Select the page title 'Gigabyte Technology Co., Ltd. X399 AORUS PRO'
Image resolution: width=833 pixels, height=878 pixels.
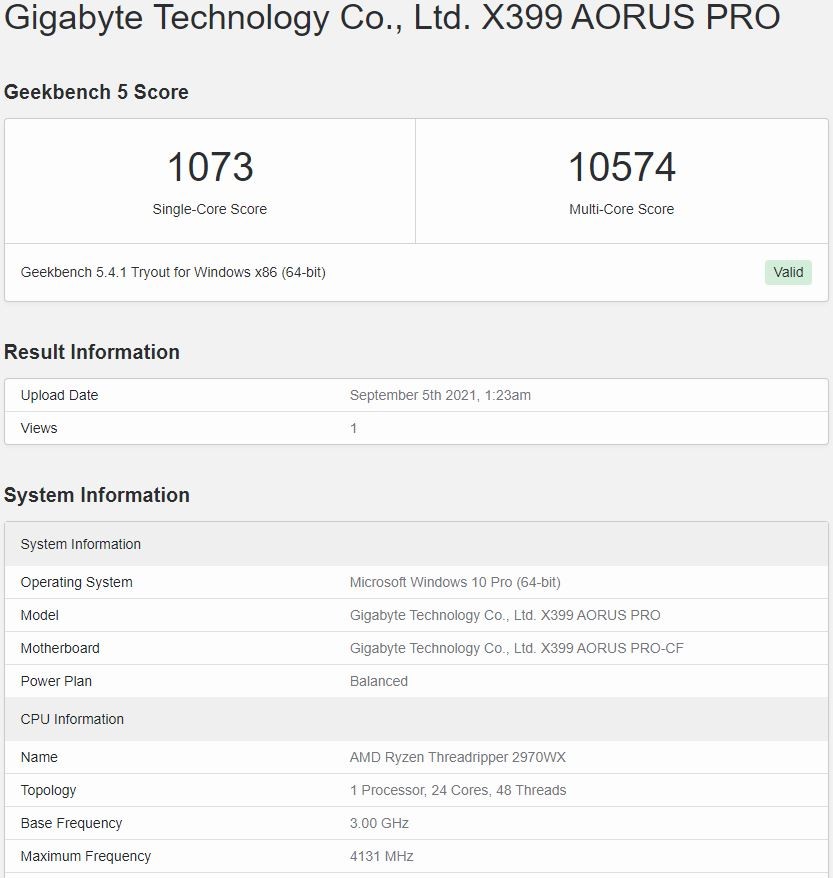392,18
